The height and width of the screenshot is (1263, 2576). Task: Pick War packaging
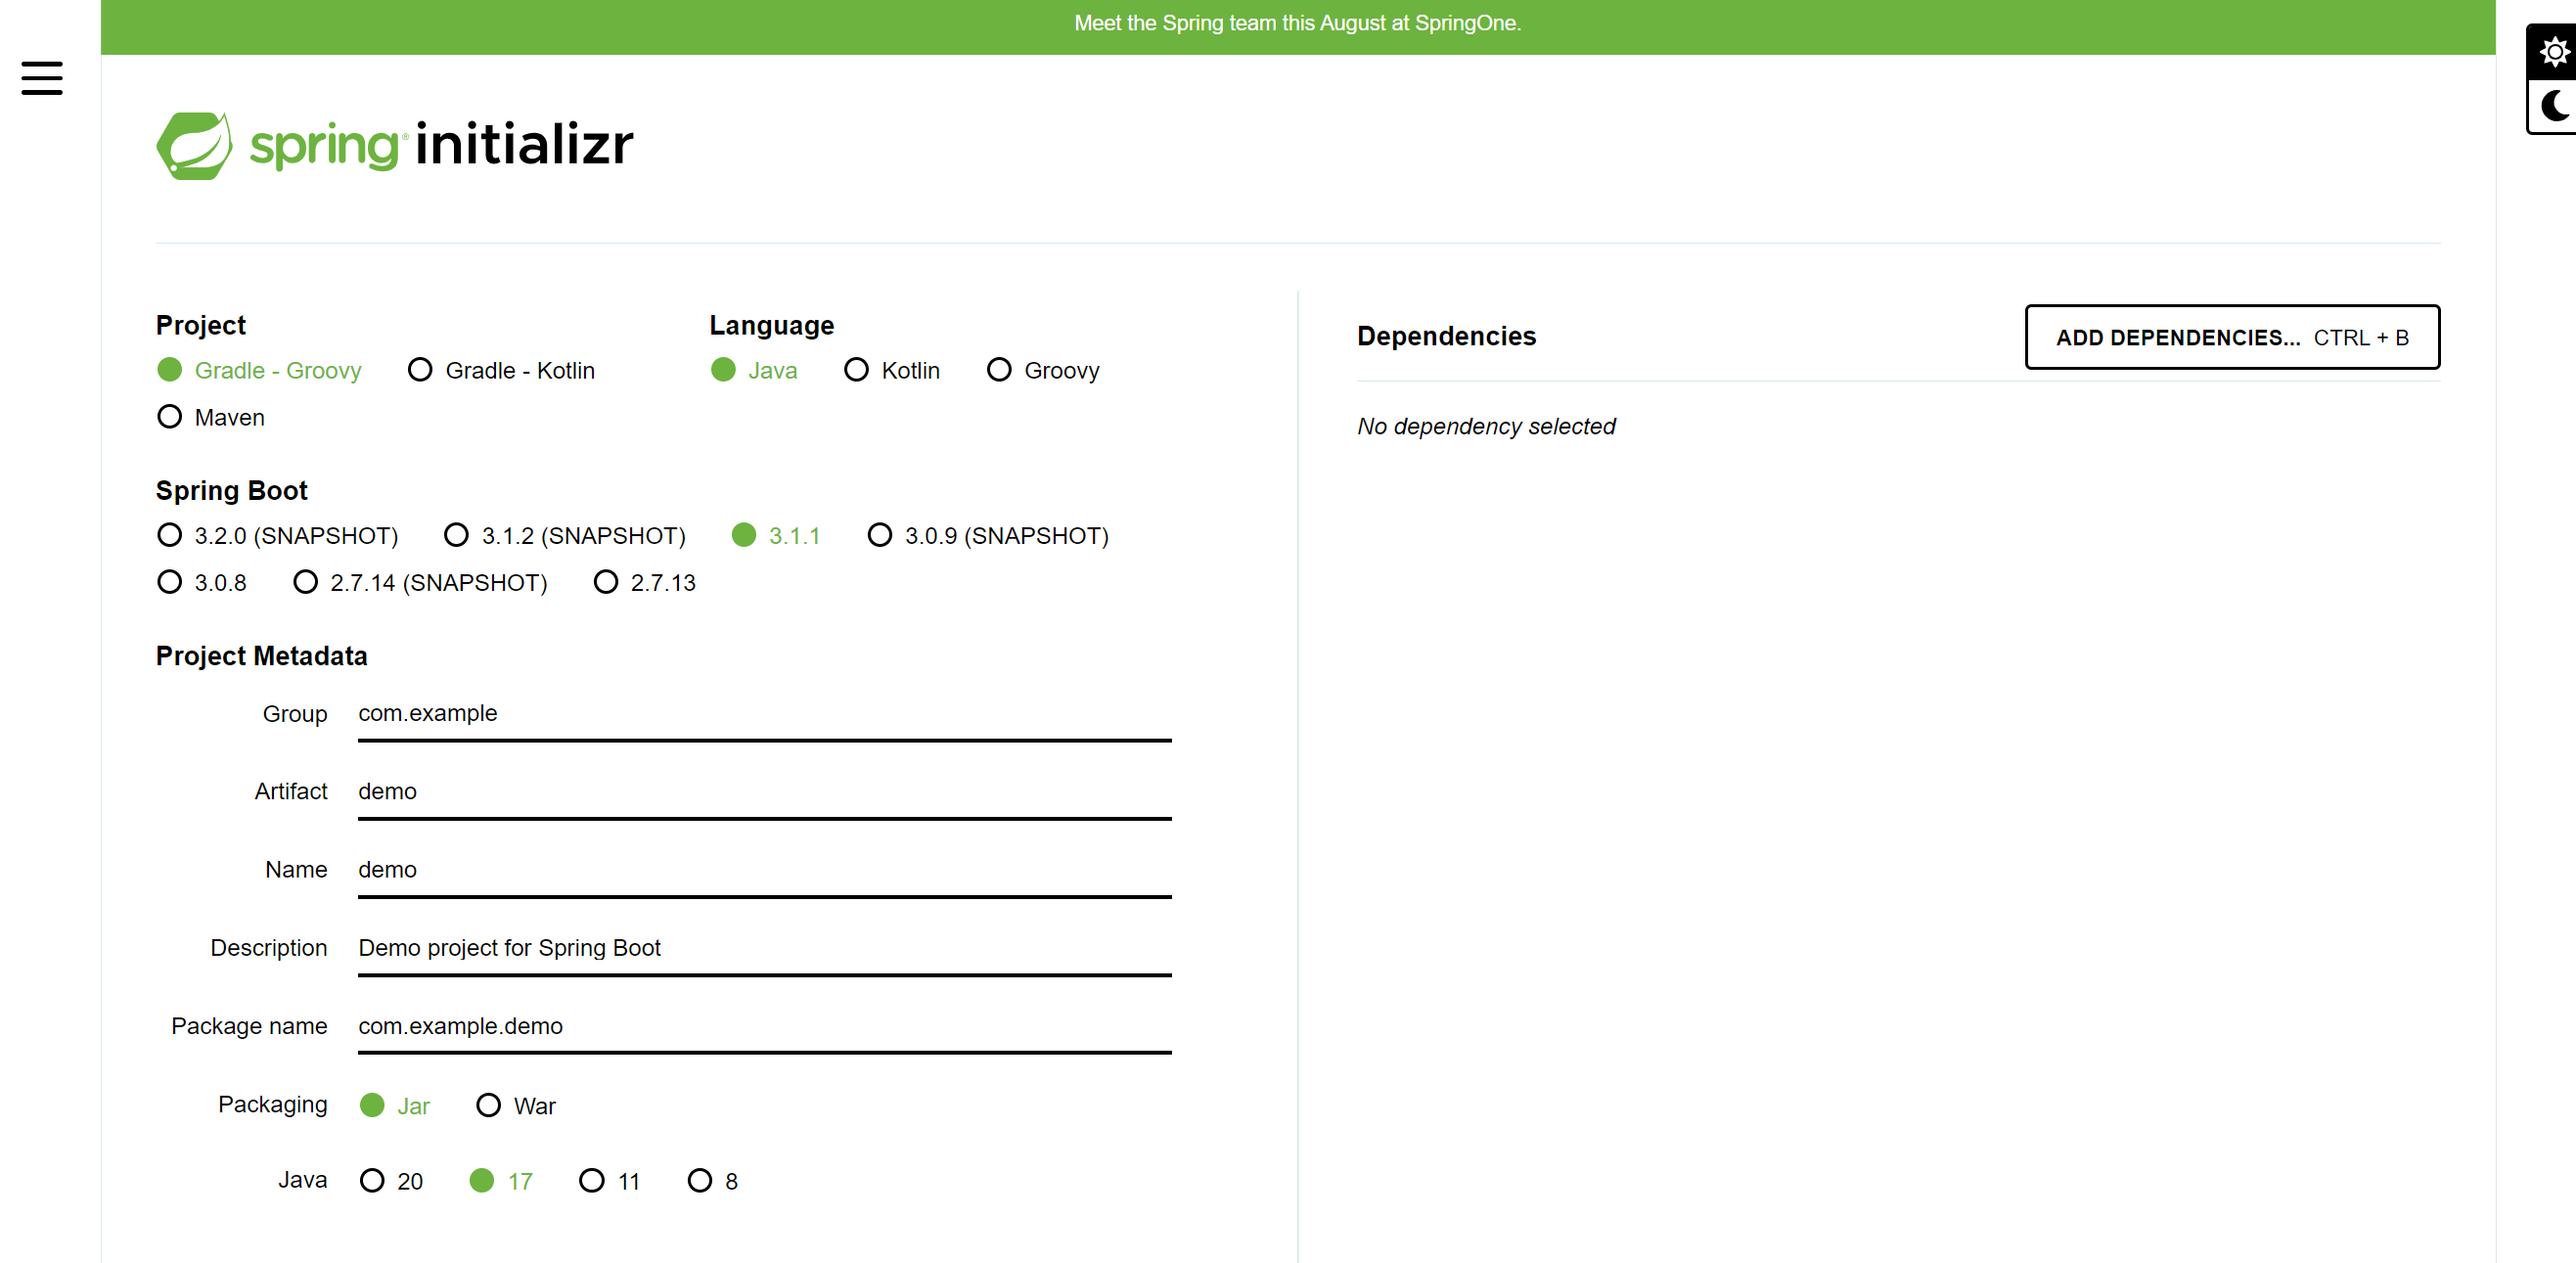(516, 1106)
